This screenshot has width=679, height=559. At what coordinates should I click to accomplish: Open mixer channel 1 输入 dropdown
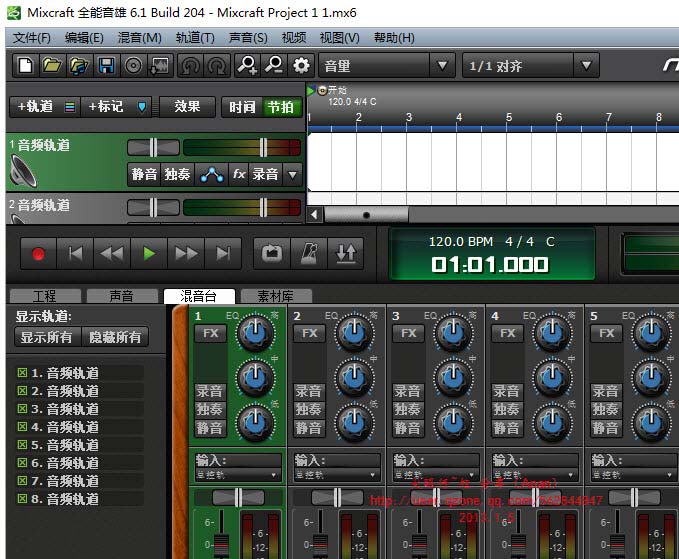coord(238,475)
